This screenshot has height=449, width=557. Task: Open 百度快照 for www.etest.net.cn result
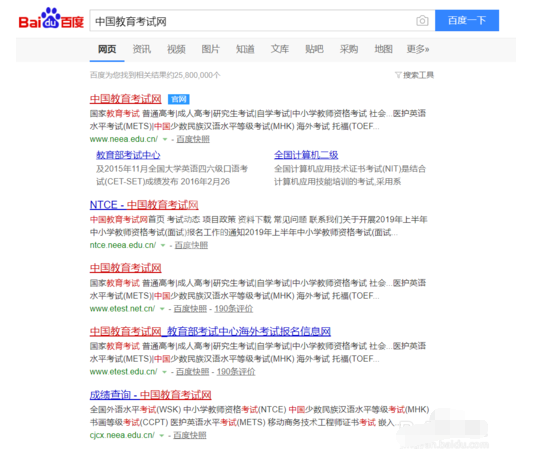tap(190, 309)
